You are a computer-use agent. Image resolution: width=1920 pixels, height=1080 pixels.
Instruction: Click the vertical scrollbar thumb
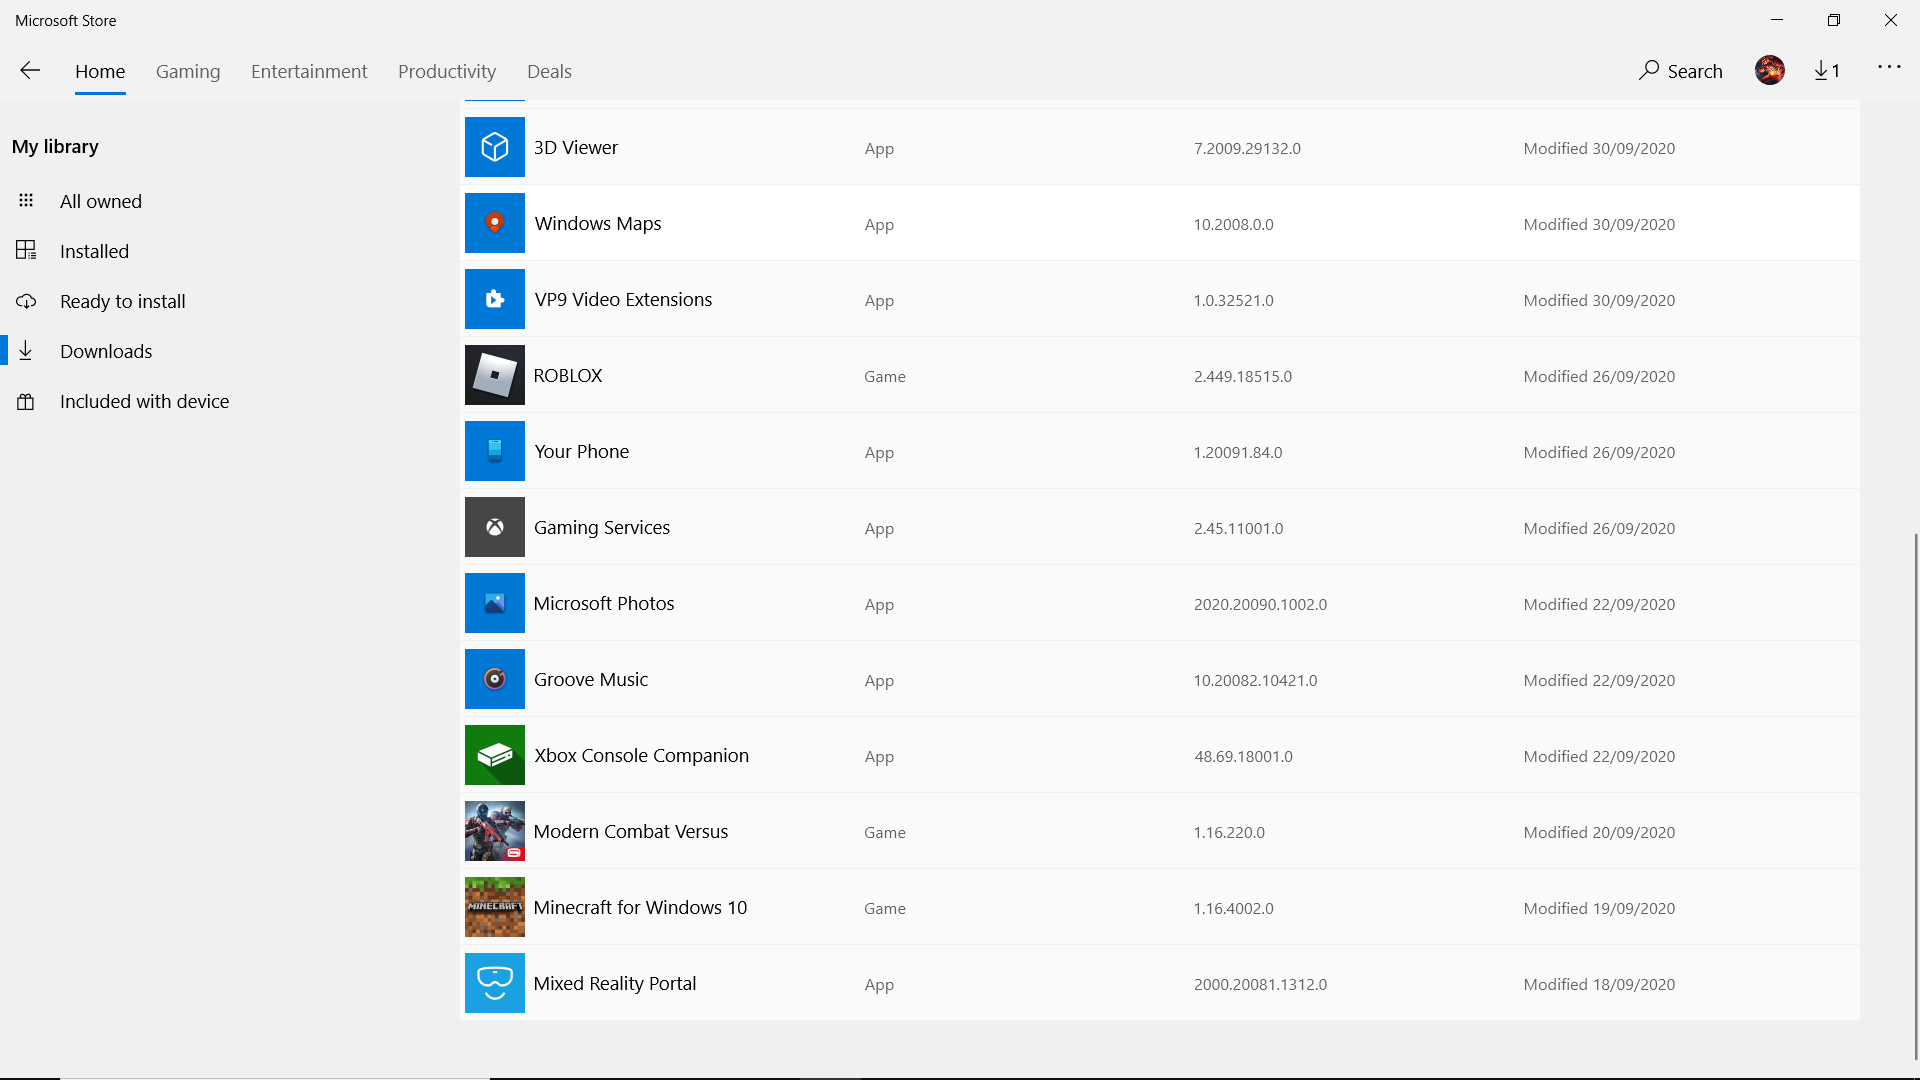pyautogui.click(x=1915, y=795)
